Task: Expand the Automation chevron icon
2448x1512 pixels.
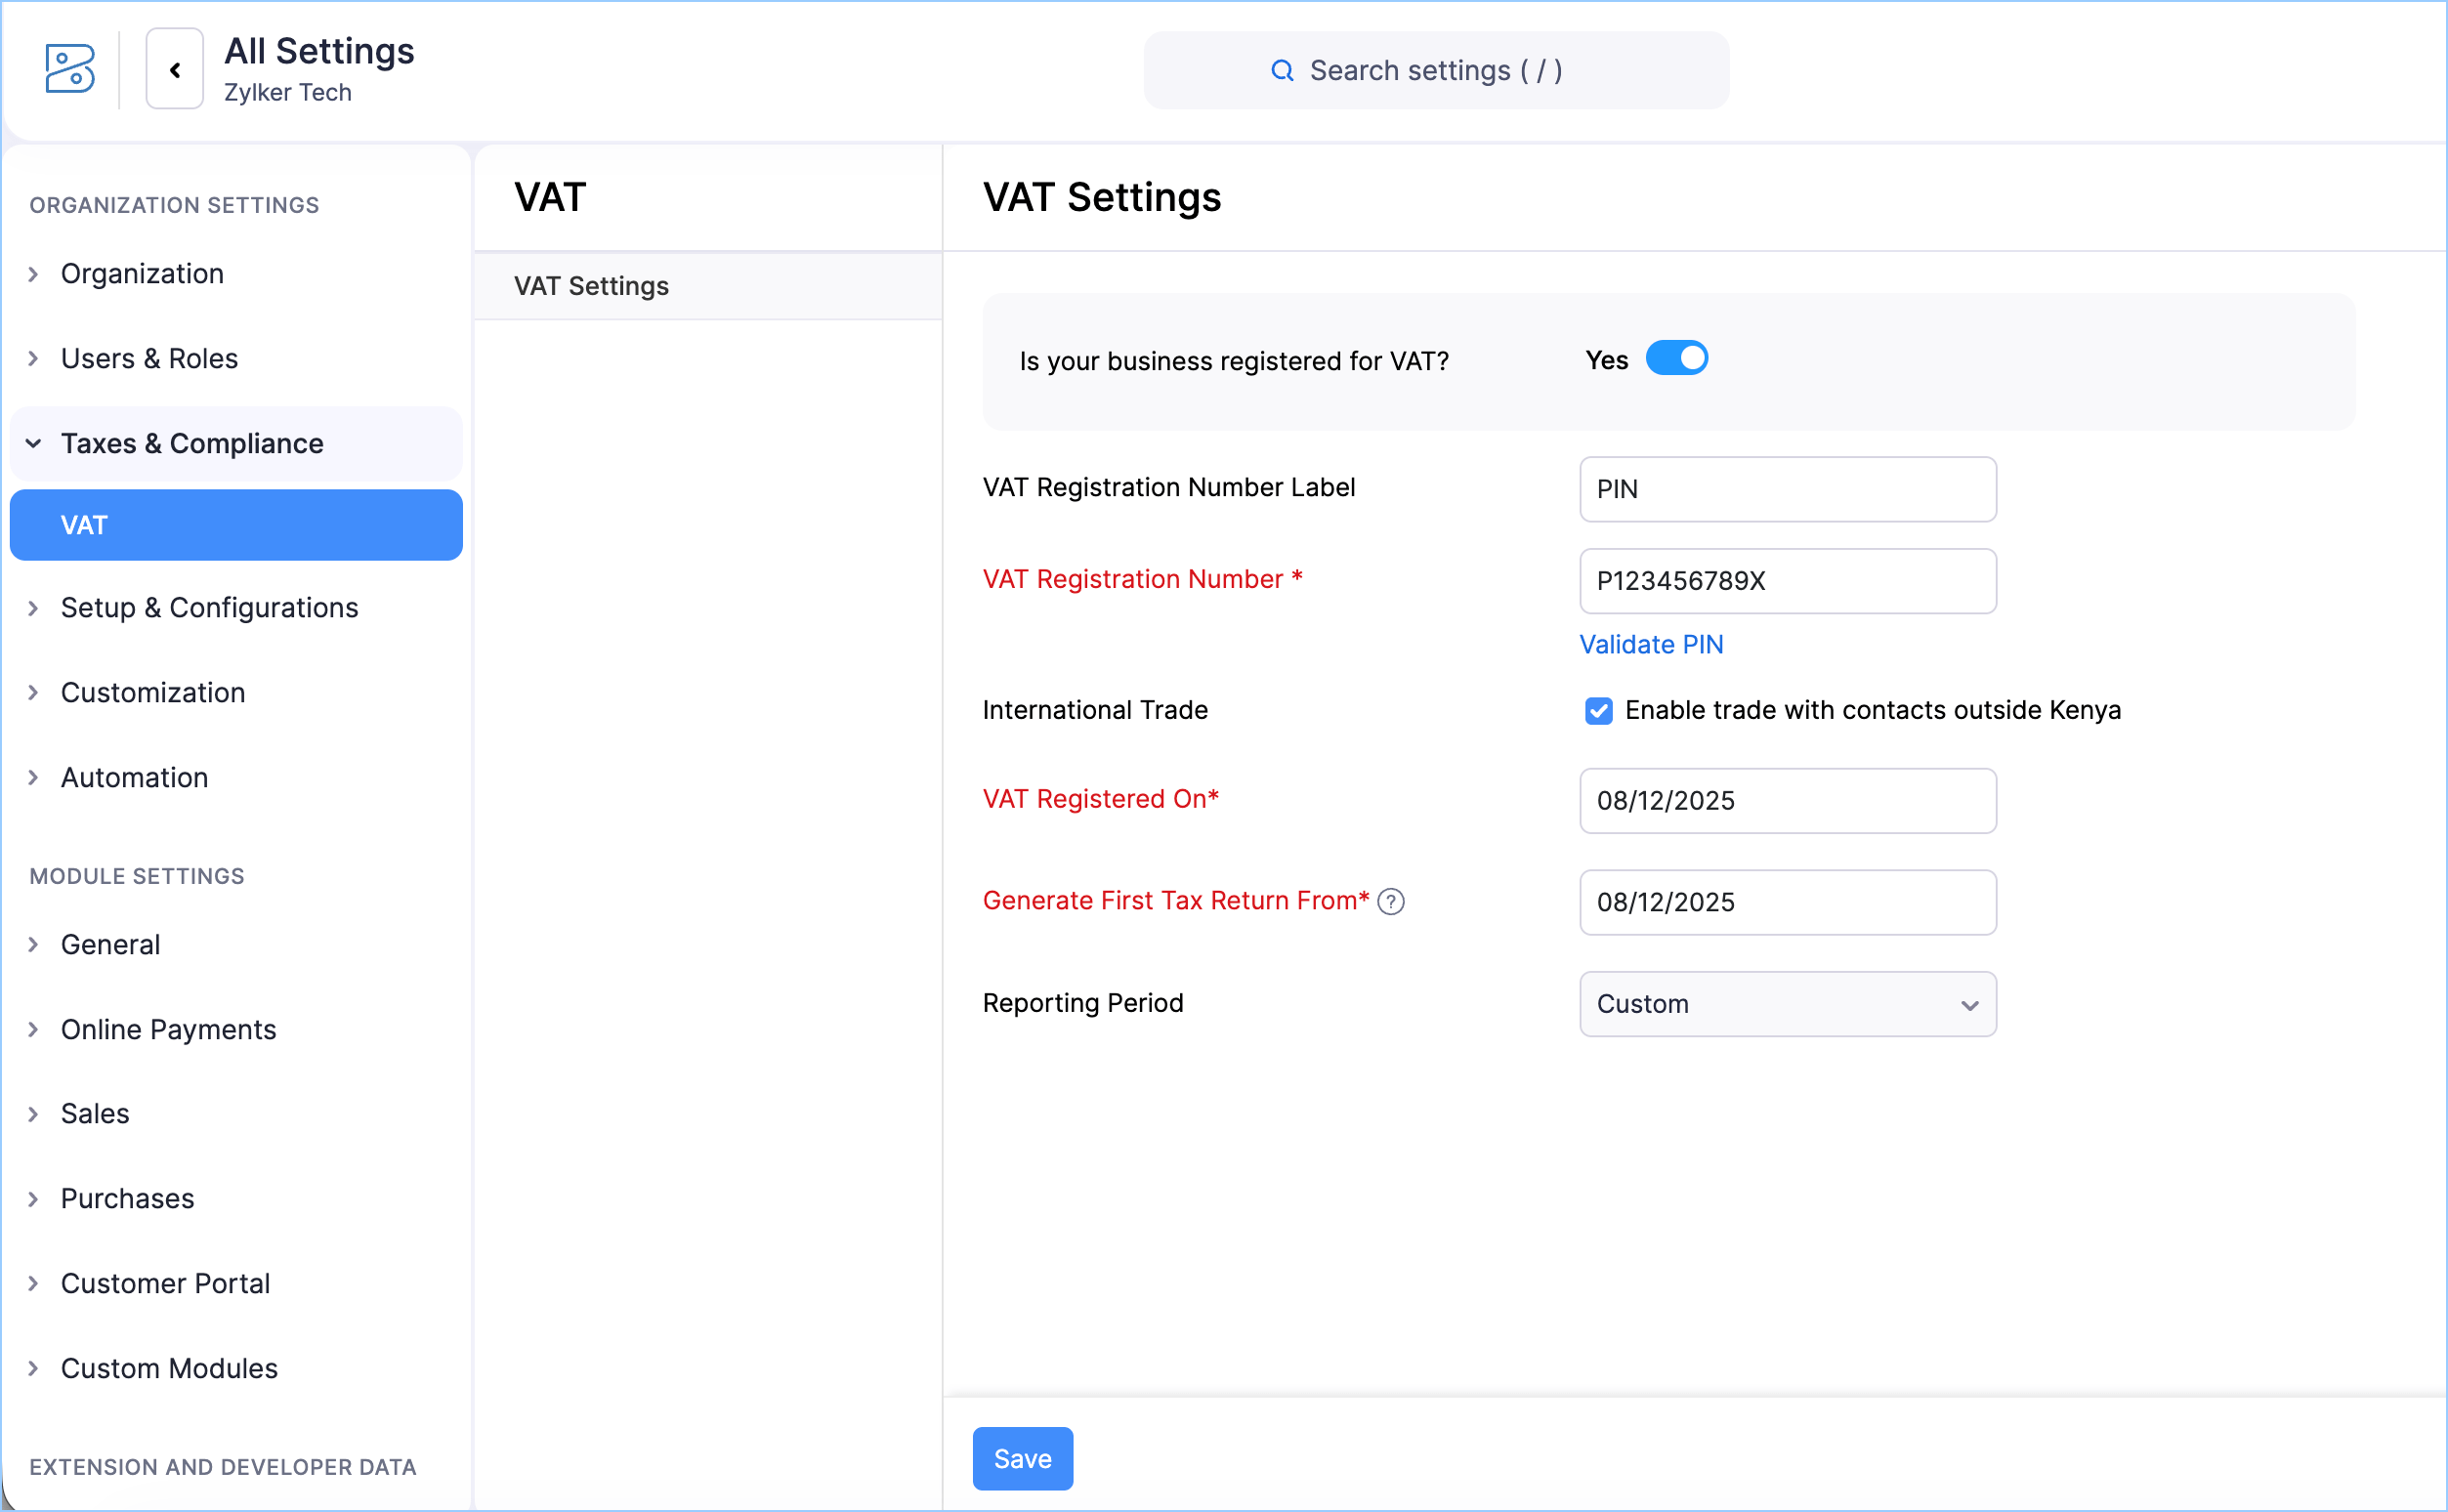Action: pos(34,778)
